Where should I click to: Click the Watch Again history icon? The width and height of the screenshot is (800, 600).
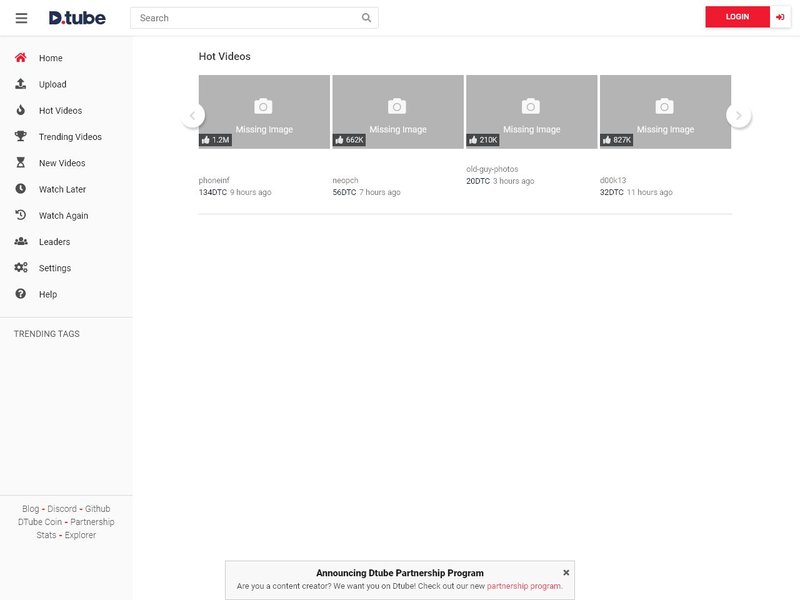pos(21,215)
